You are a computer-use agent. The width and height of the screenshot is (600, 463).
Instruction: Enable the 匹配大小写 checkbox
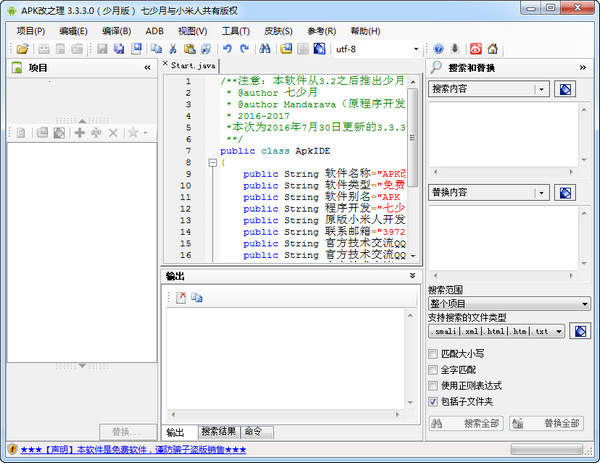point(433,353)
